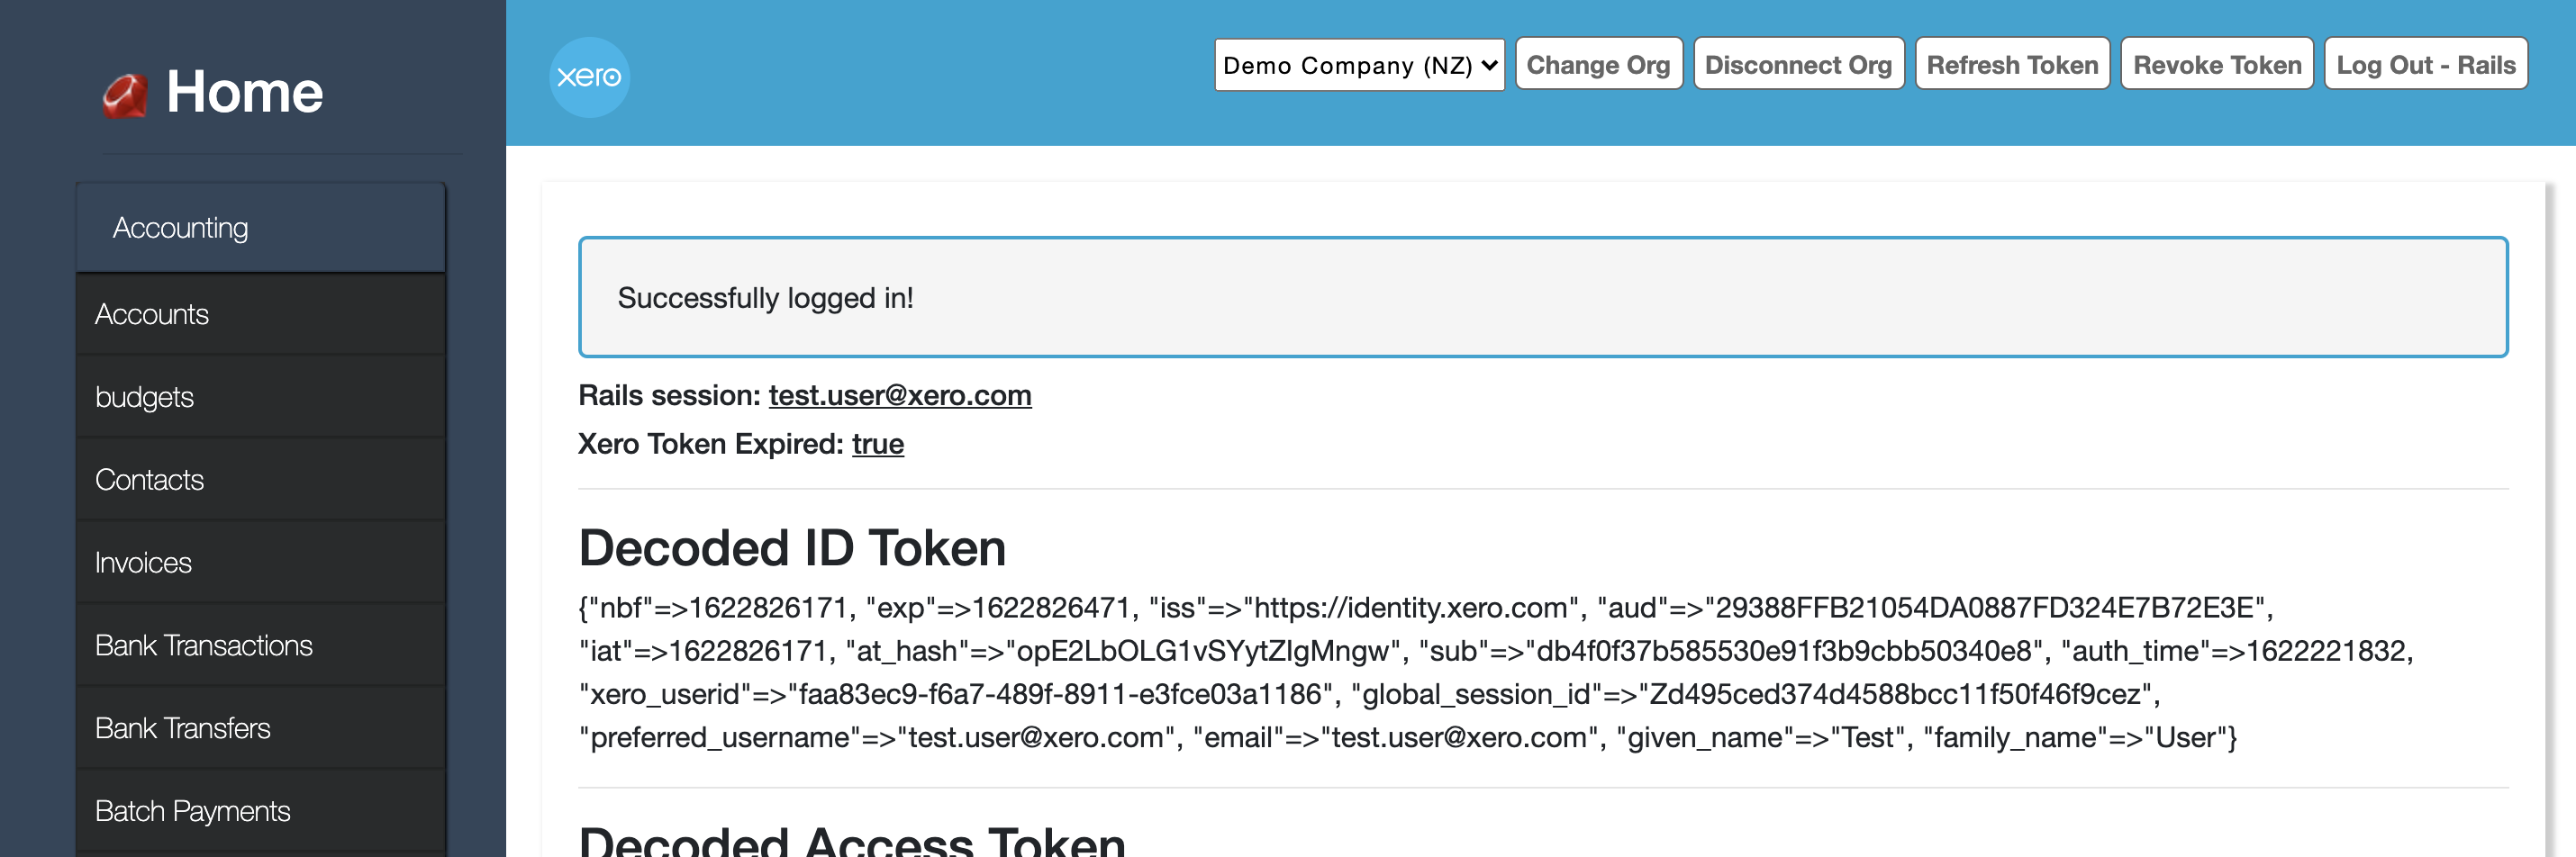Click the decoded ID token JSON text
This screenshot has width=2576, height=857.
[1495, 672]
